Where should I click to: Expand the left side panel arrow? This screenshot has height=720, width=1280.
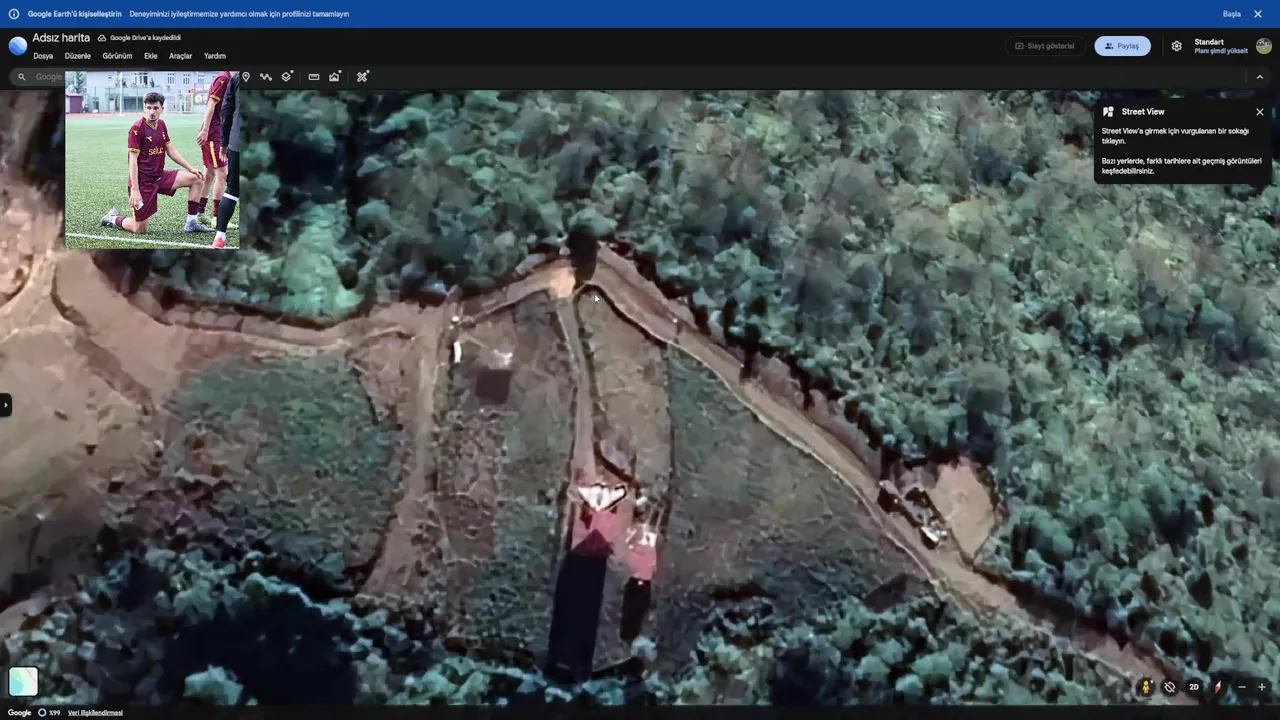5,405
